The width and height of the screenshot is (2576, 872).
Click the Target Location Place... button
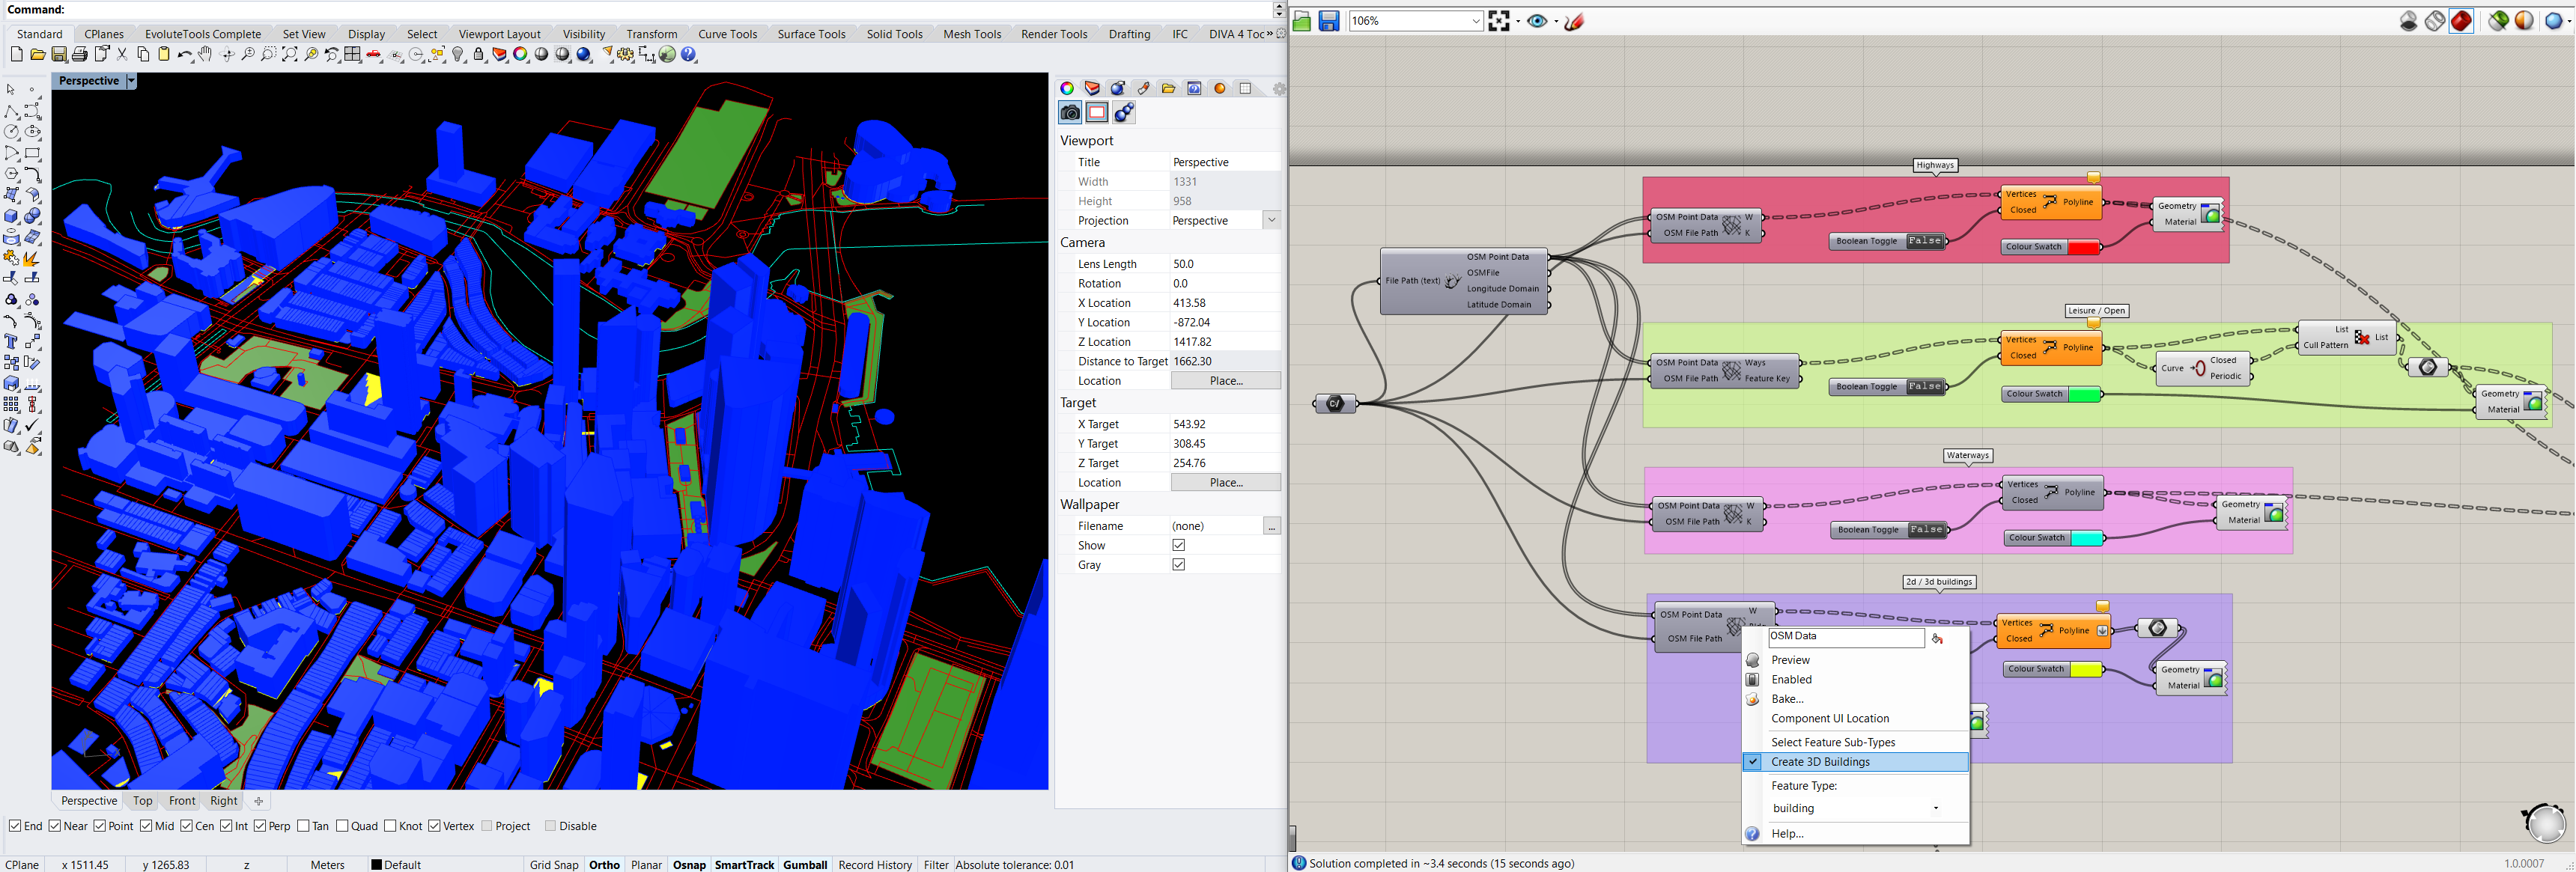1226,482
